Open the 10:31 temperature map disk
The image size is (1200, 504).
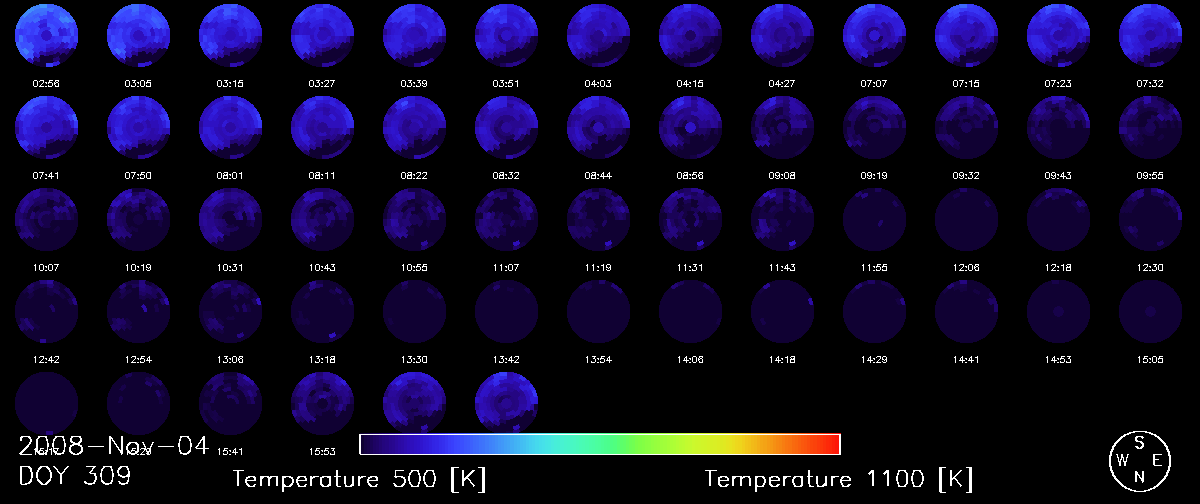pos(230,220)
